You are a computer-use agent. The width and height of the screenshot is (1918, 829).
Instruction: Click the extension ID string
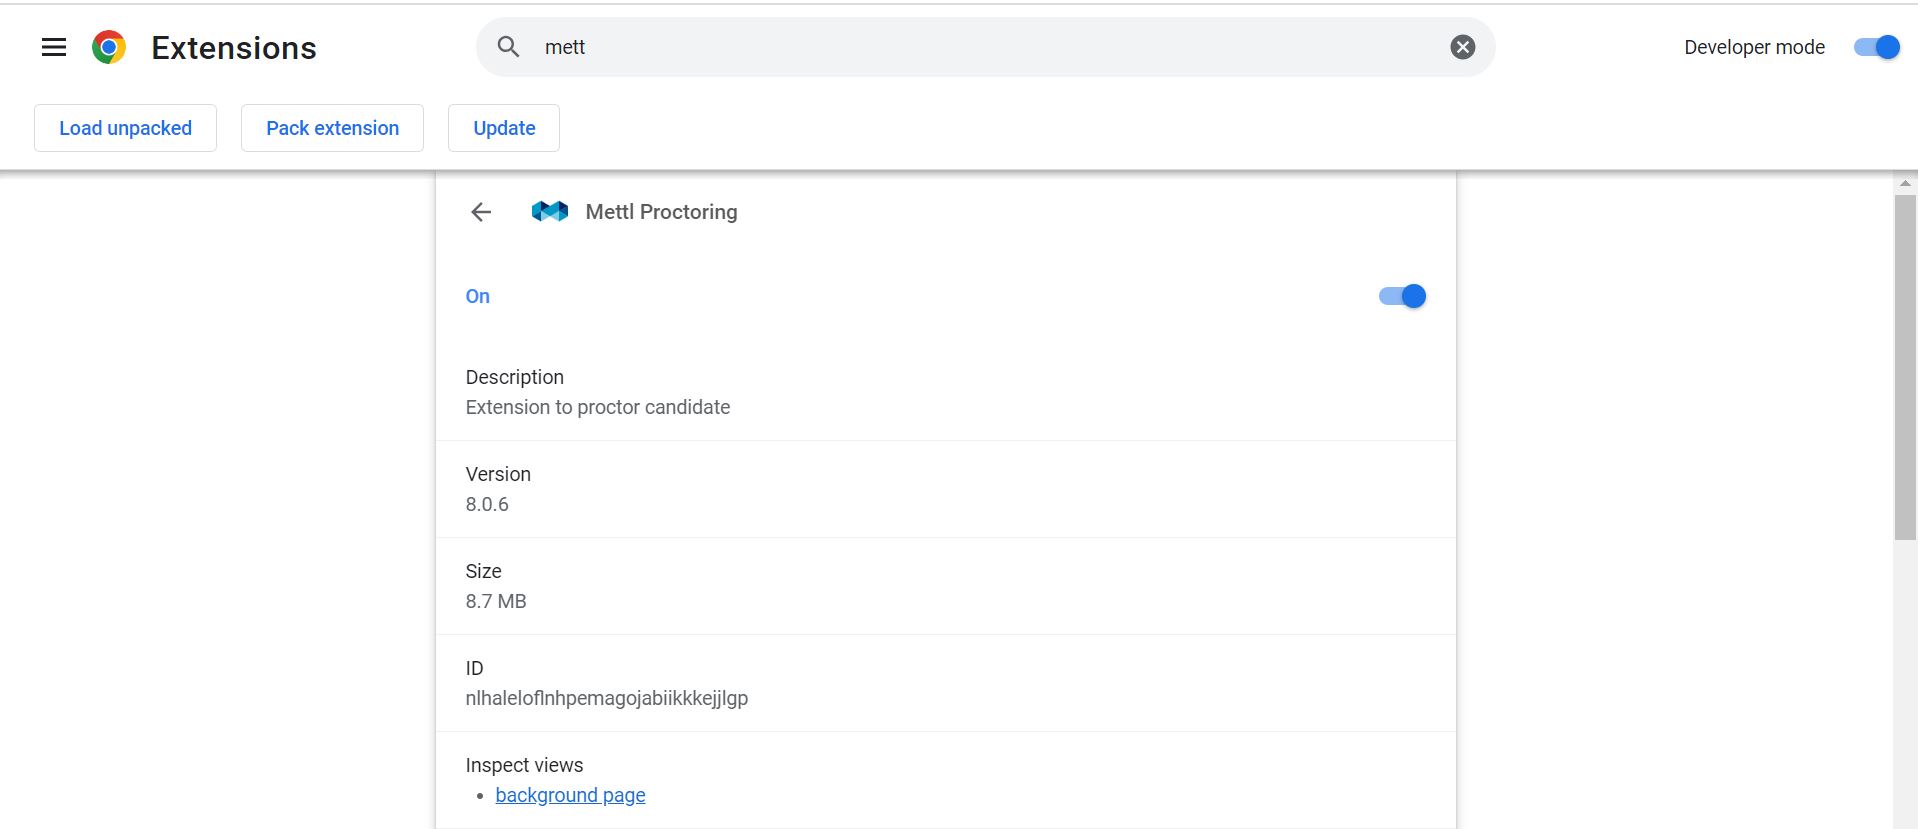click(x=606, y=698)
